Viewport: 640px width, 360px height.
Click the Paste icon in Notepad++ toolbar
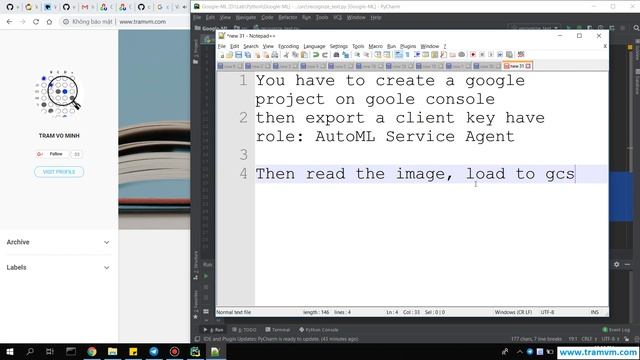point(304,55)
